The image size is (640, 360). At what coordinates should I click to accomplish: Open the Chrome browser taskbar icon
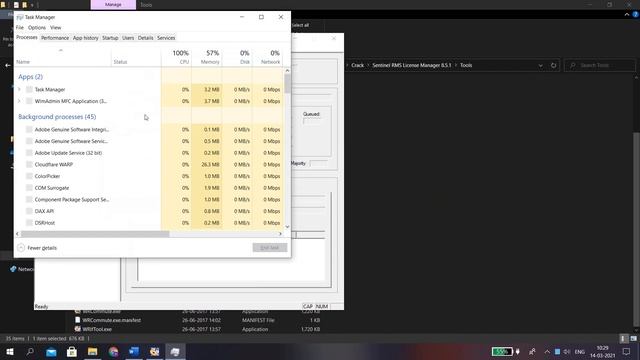click(113, 351)
